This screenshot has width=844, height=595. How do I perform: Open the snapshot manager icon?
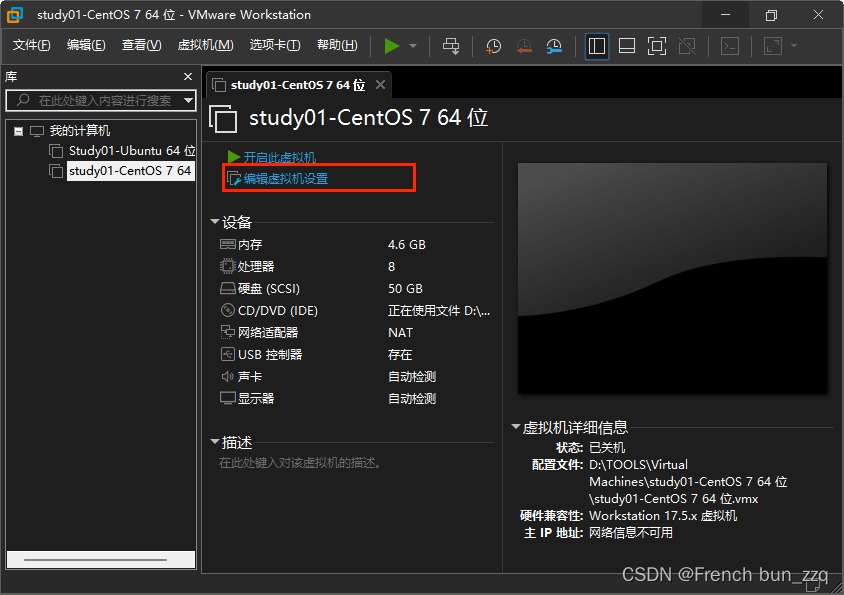point(554,46)
